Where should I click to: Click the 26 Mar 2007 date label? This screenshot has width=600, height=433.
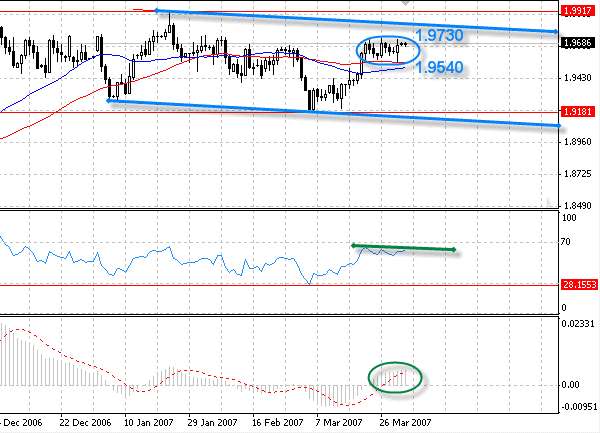[405, 423]
